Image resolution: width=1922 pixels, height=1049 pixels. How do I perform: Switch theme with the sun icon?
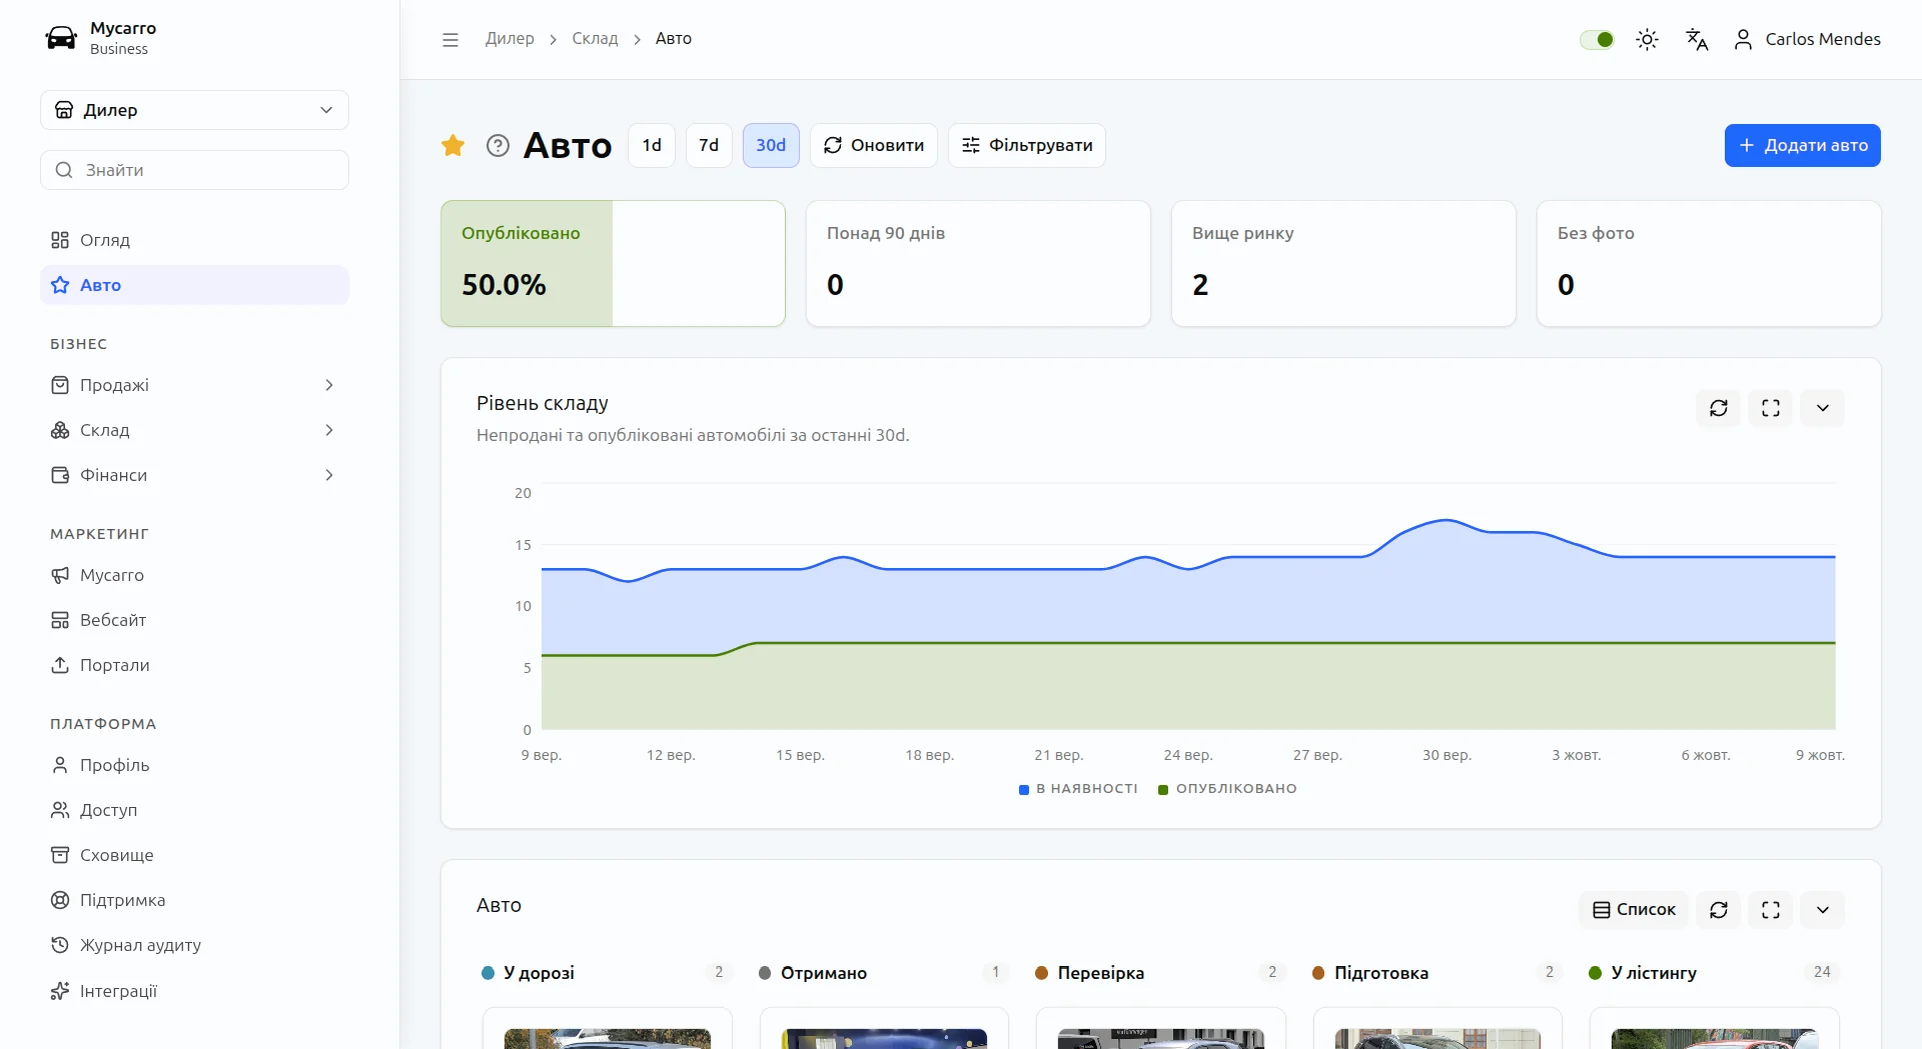pyautogui.click(x=1647, y=39)
